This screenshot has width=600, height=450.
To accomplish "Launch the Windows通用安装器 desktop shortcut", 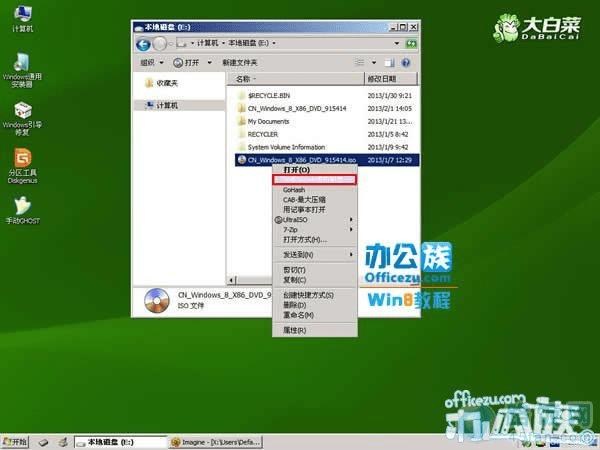I will click(x=22, y=70).
